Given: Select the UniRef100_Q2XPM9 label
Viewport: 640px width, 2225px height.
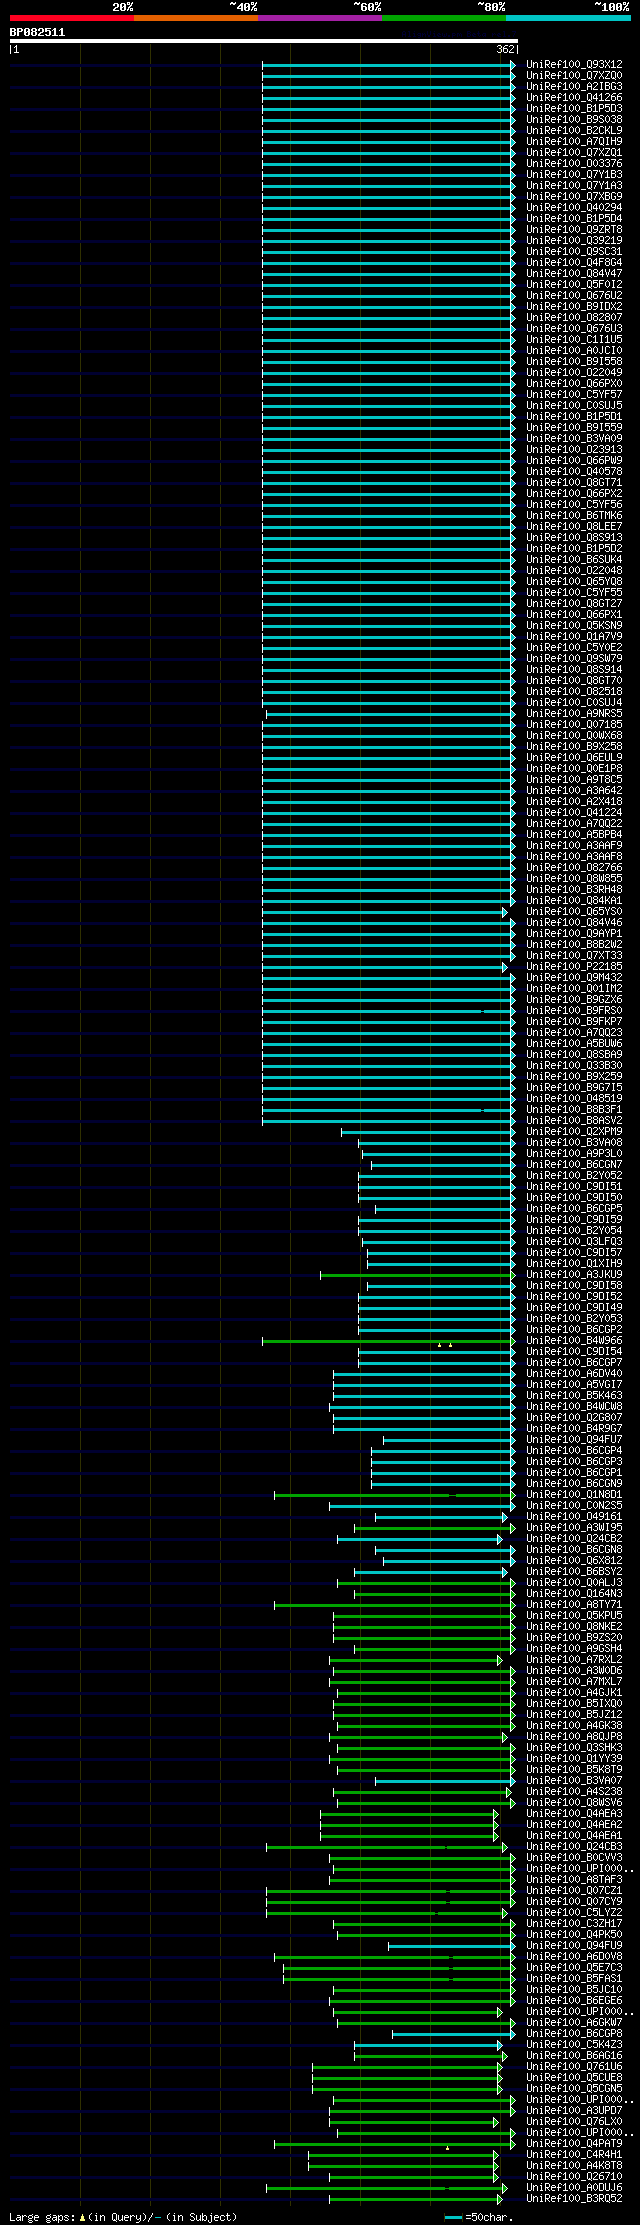Looking at the screenshot, I should point(574,1132).
